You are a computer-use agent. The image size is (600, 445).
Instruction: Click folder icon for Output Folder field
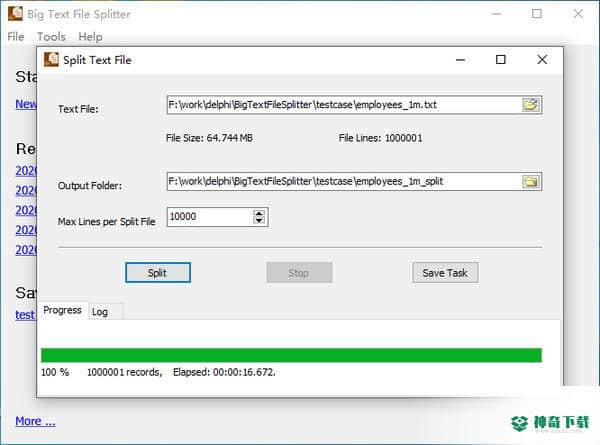pos(531,181)
